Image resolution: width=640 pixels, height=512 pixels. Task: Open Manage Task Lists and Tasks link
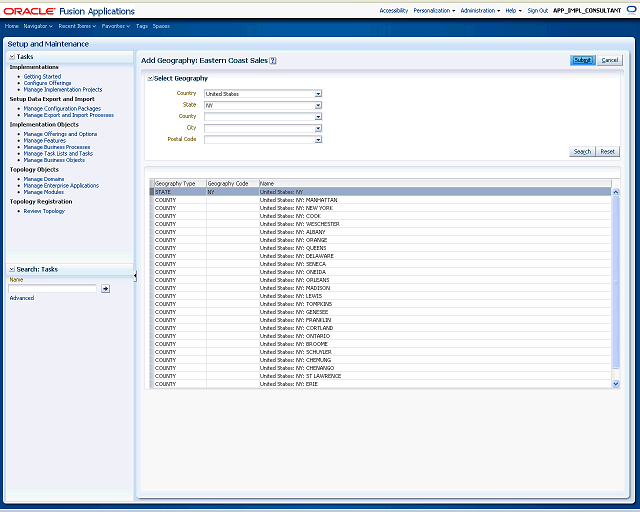[58, 154]
